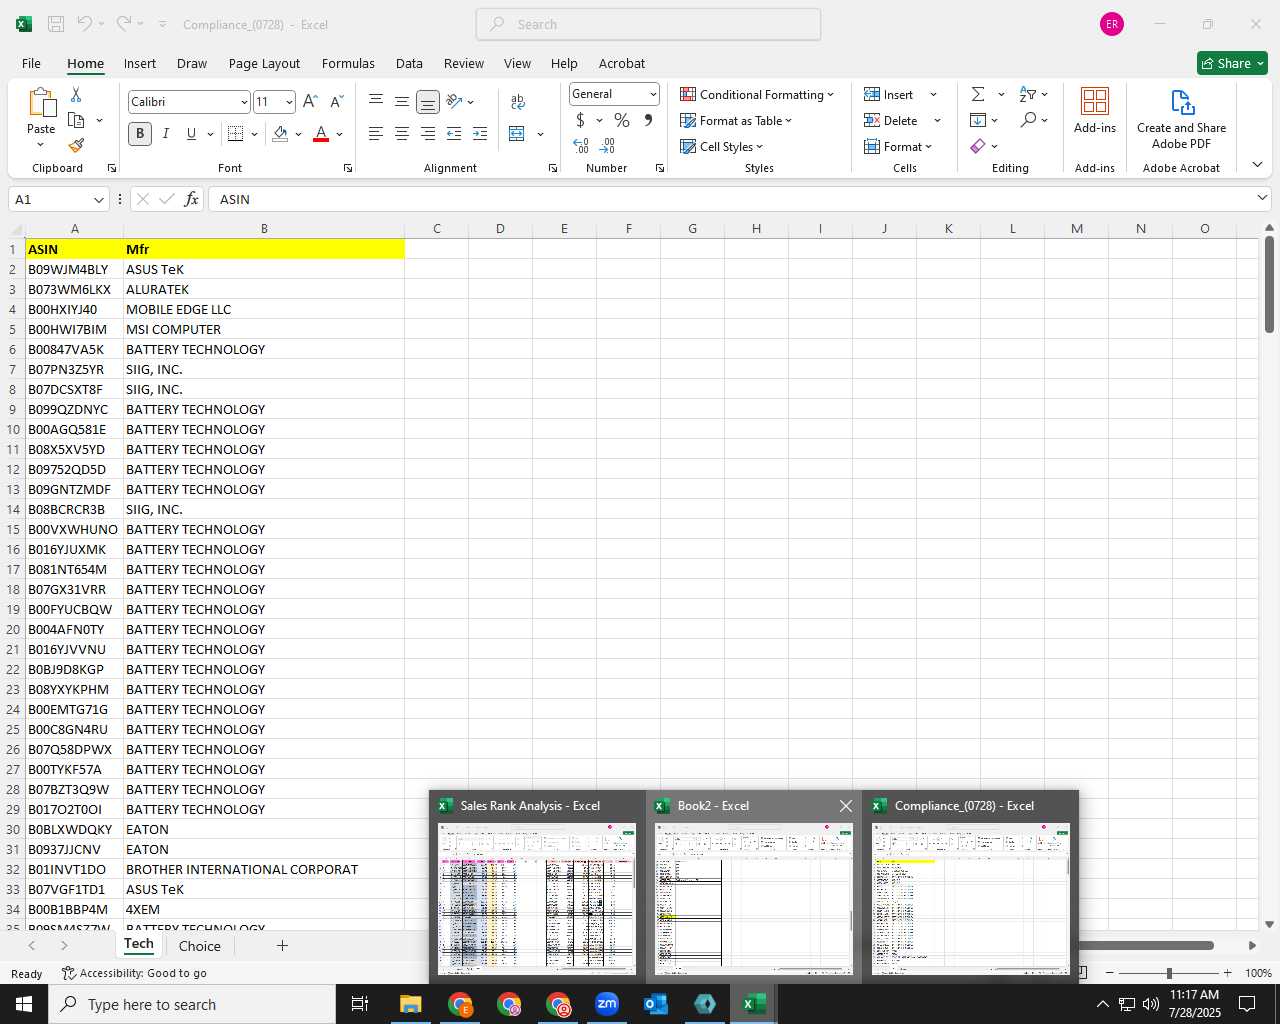The height and width of the screenshot is (1024, 1280).
Task: Click the Borders icon
Action: coord(236,133)
